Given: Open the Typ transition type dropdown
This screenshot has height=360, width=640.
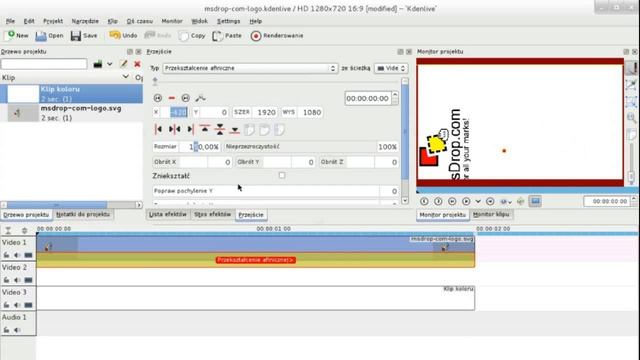Looking at the screenshot, I should [250, 68].
